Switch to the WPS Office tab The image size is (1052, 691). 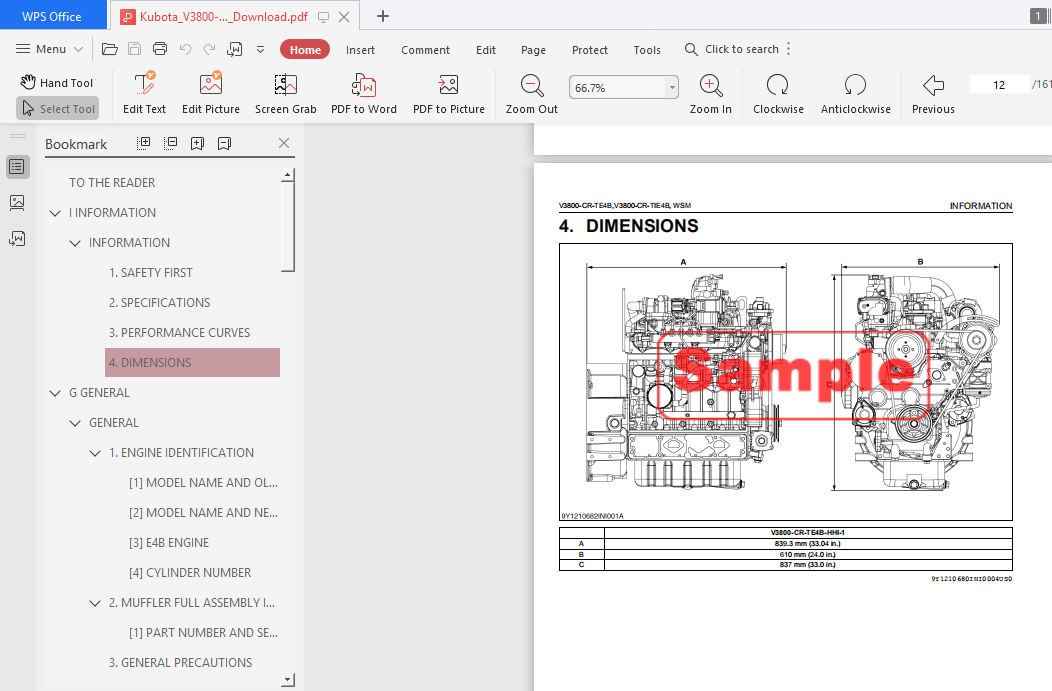pos(53,16)
